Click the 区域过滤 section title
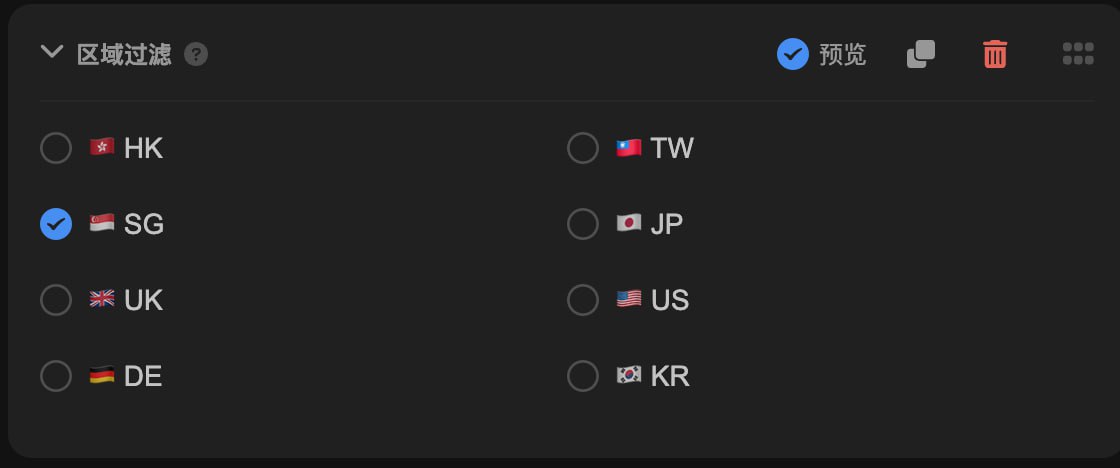This screenshot has width=1120, height=468. pyautogui.click(x=124, y=54)
